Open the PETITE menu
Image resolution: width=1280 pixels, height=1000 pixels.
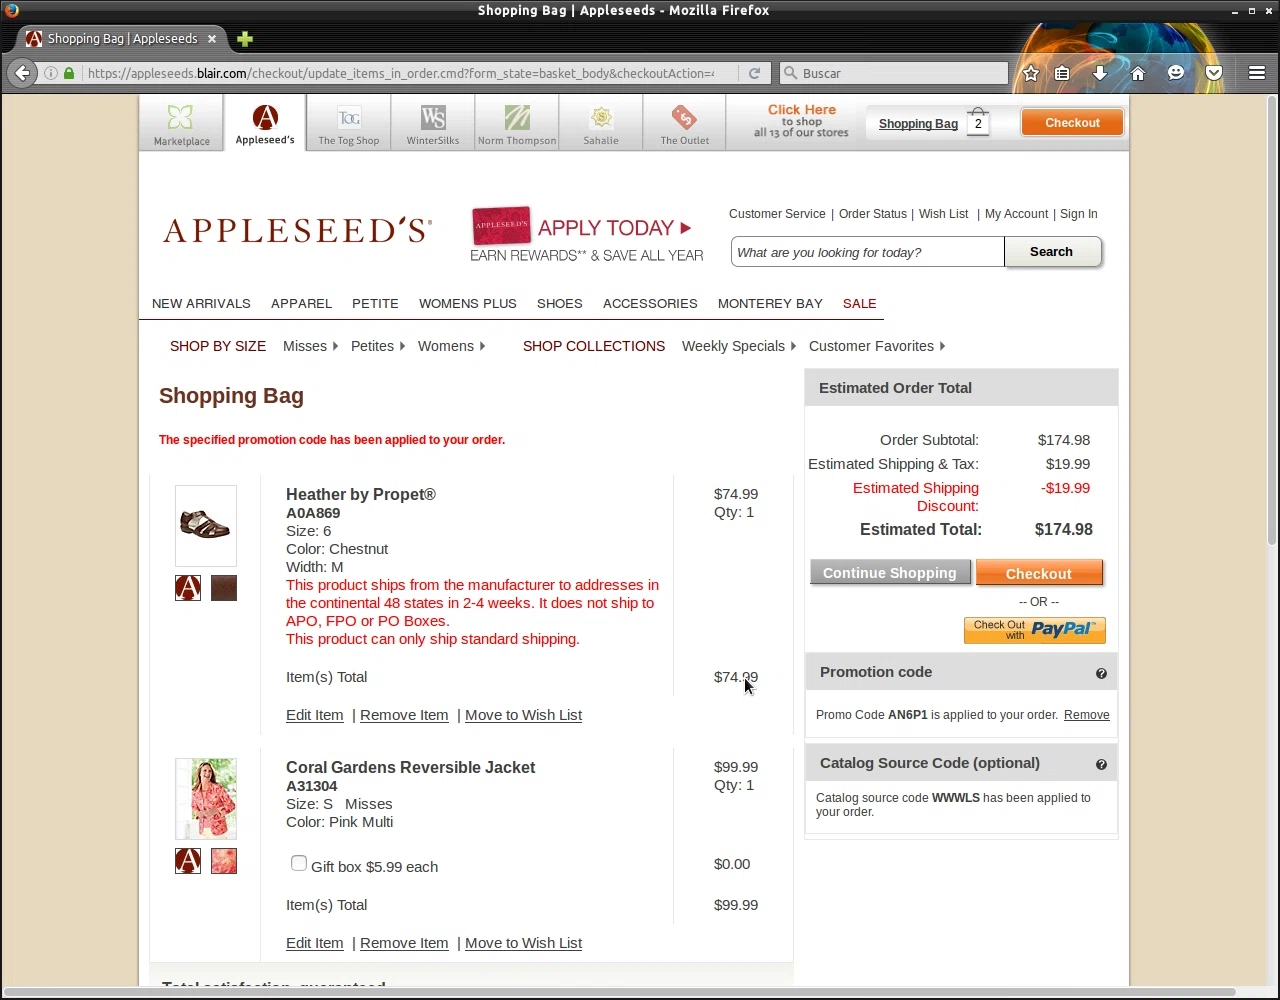pyautogui.click(x=375, y=303)
